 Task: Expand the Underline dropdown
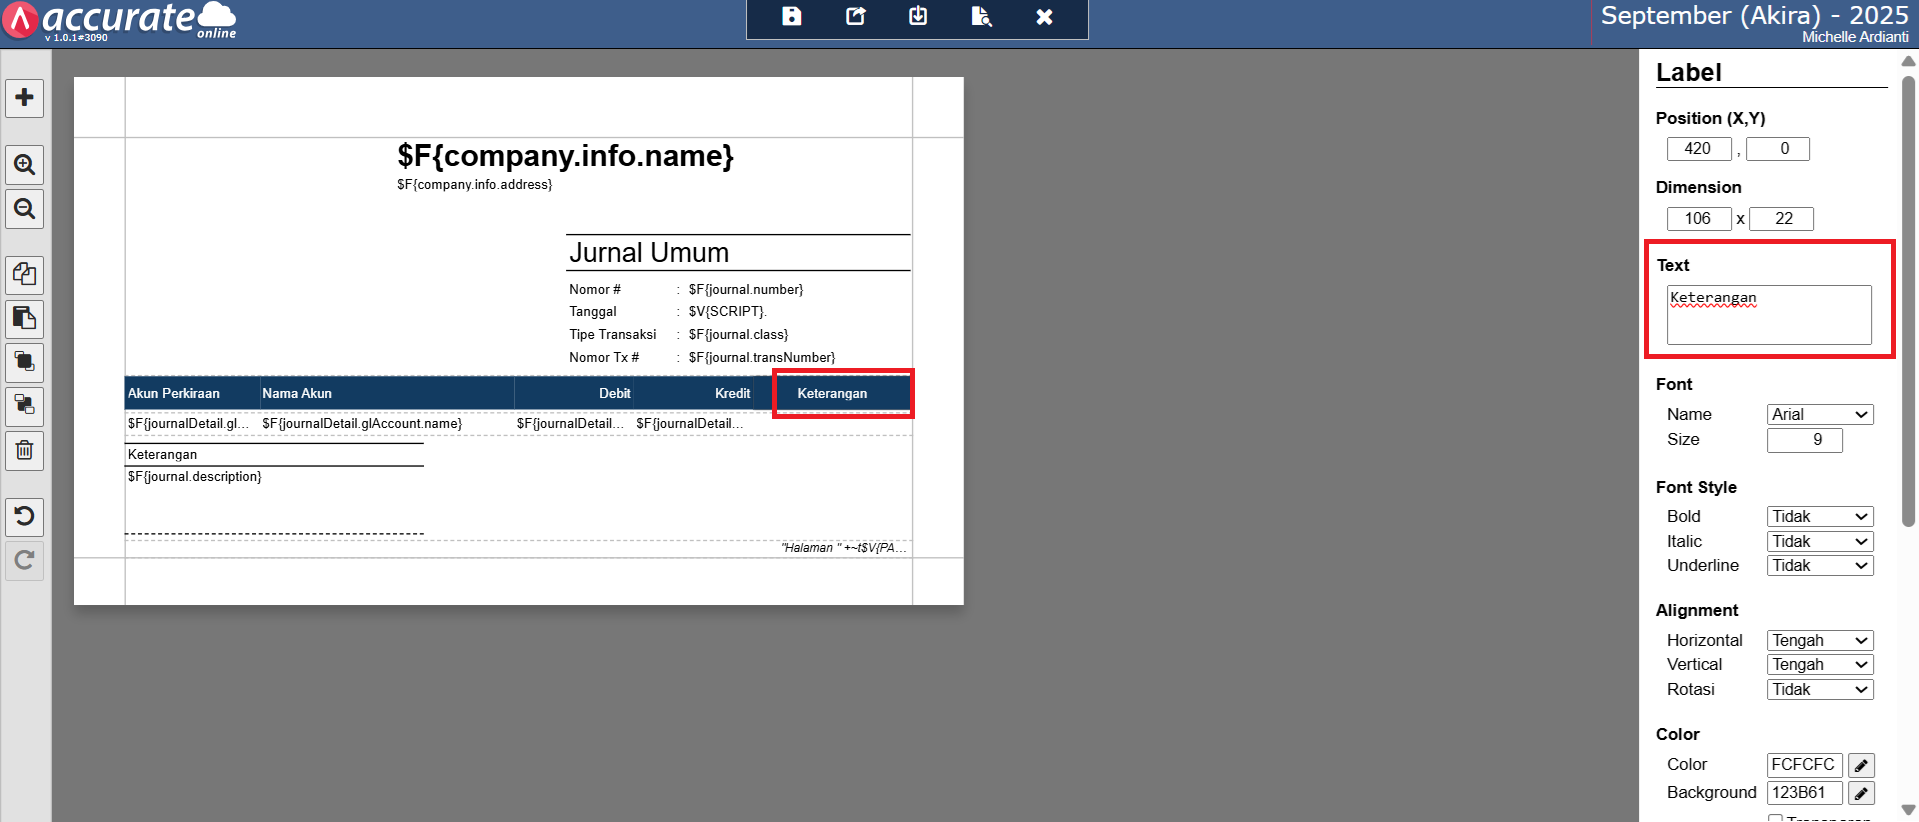1819,565
